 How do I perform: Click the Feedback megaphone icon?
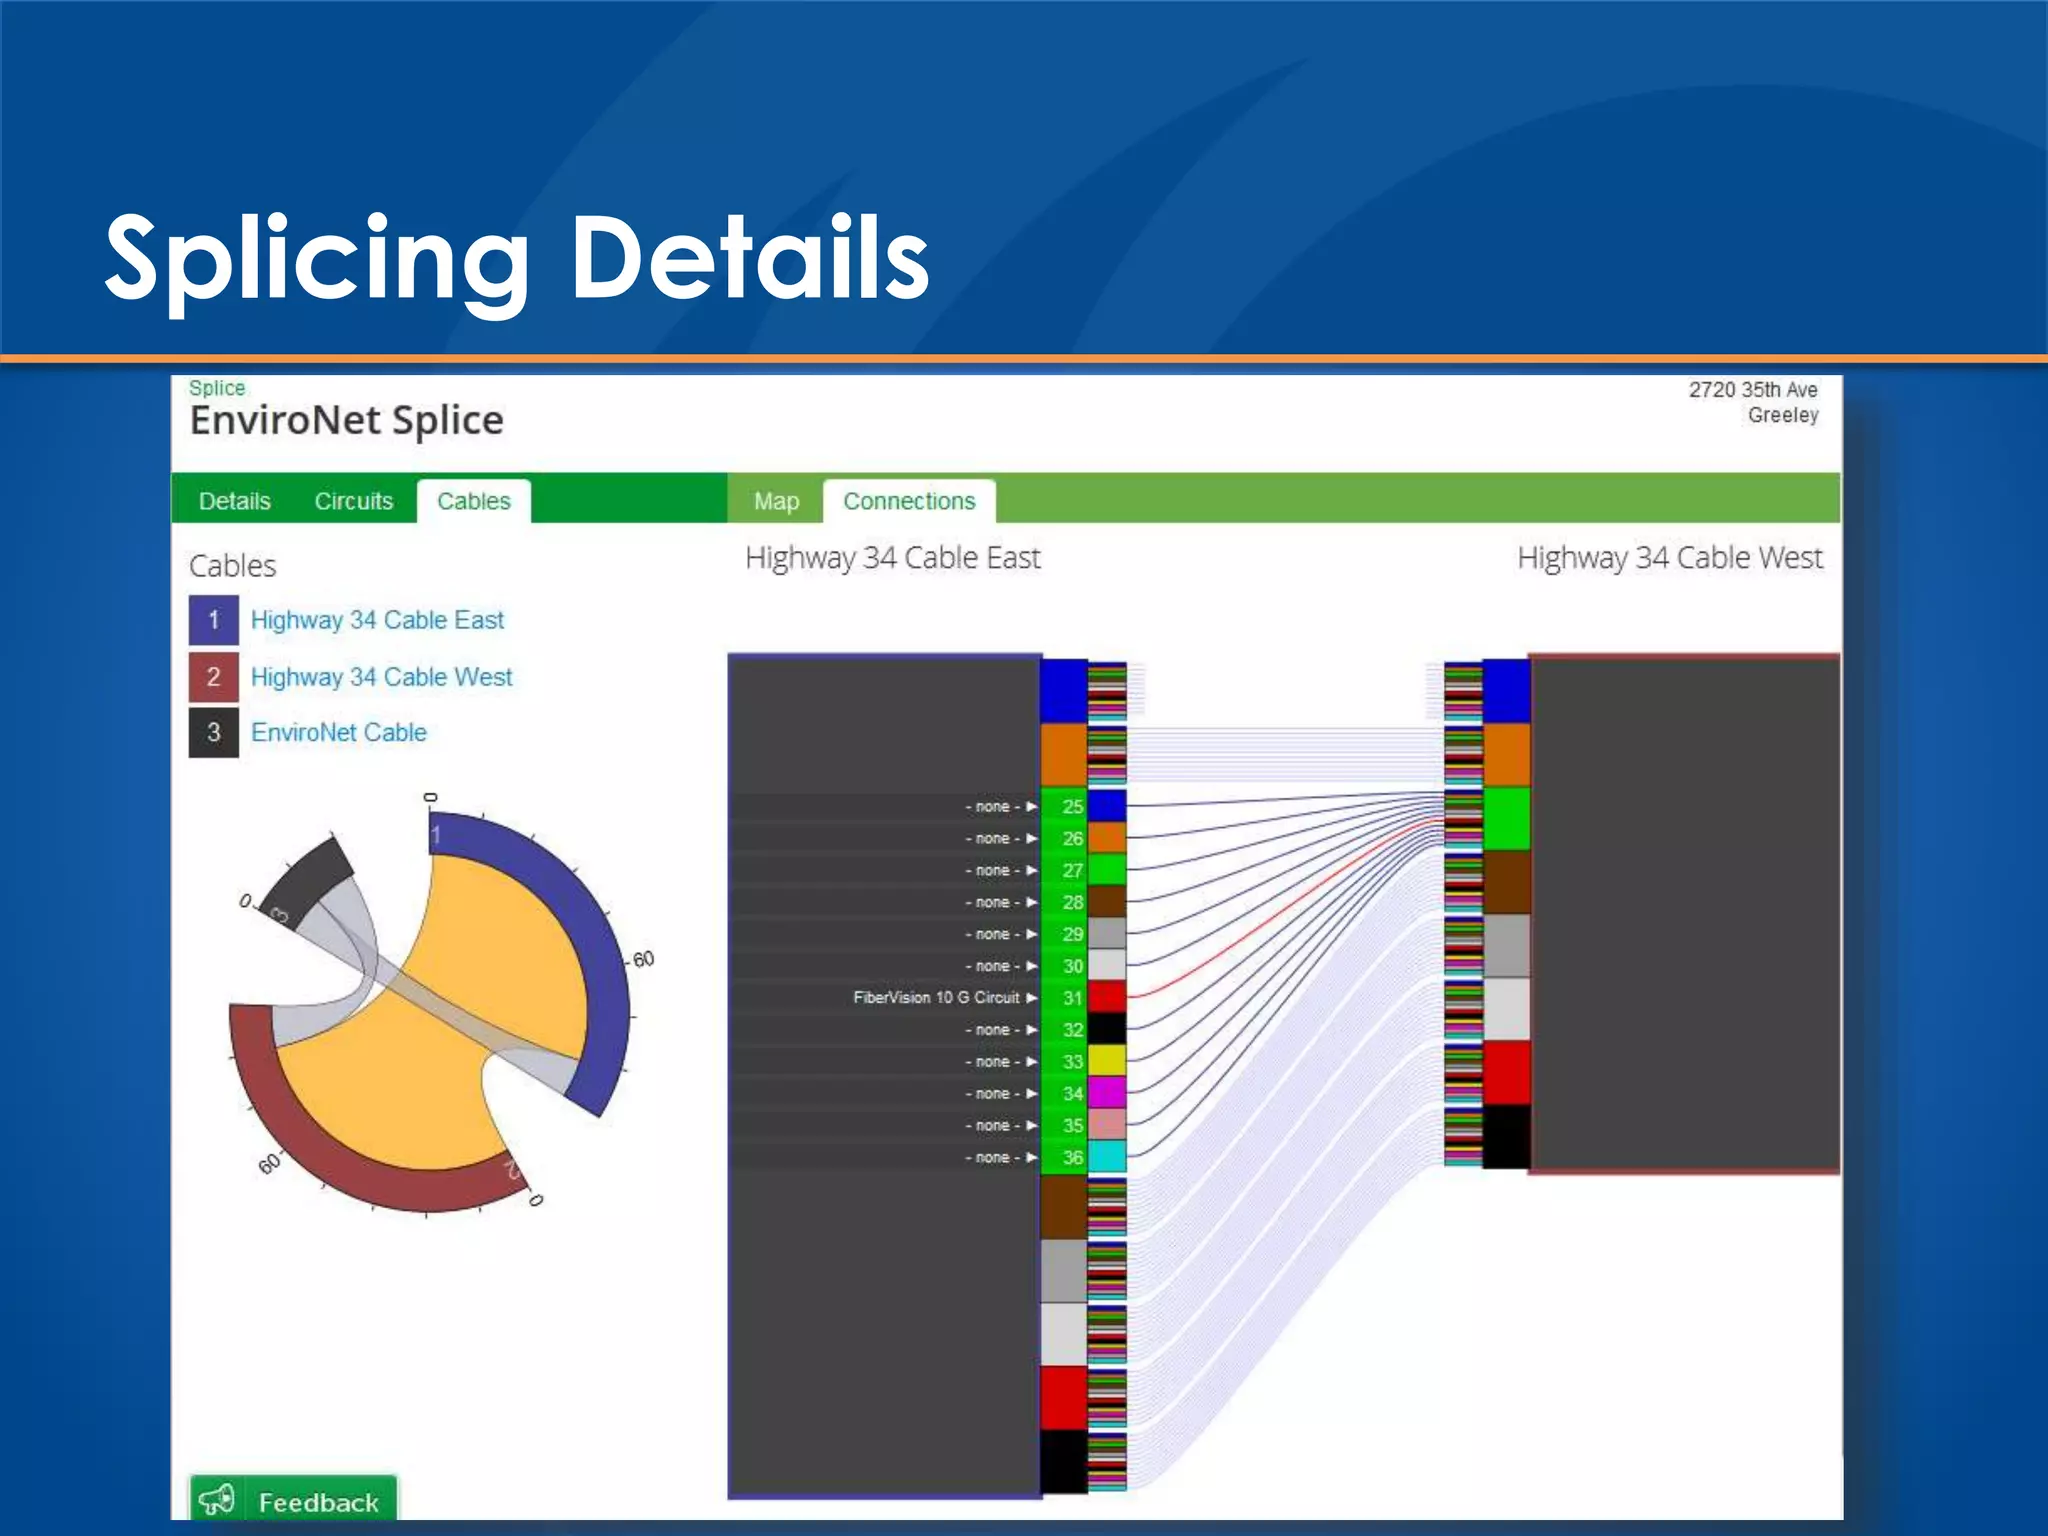[x=217, y=1500]
